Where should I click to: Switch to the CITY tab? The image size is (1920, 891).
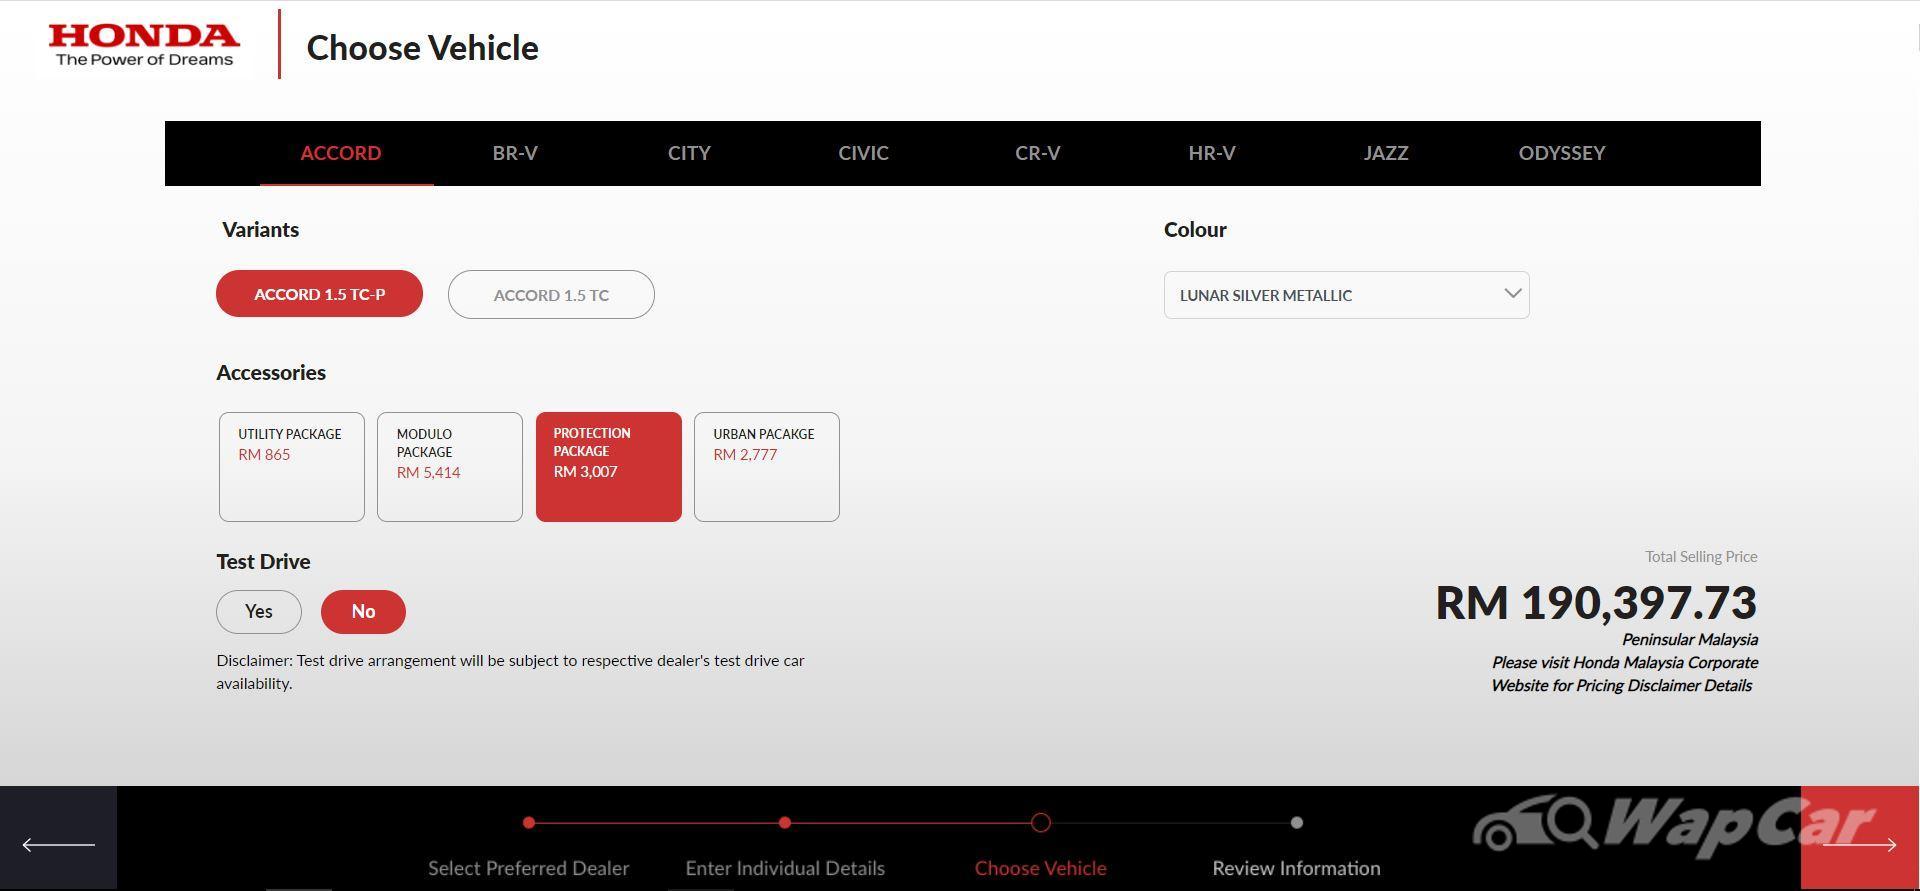[x=689, y=153]
